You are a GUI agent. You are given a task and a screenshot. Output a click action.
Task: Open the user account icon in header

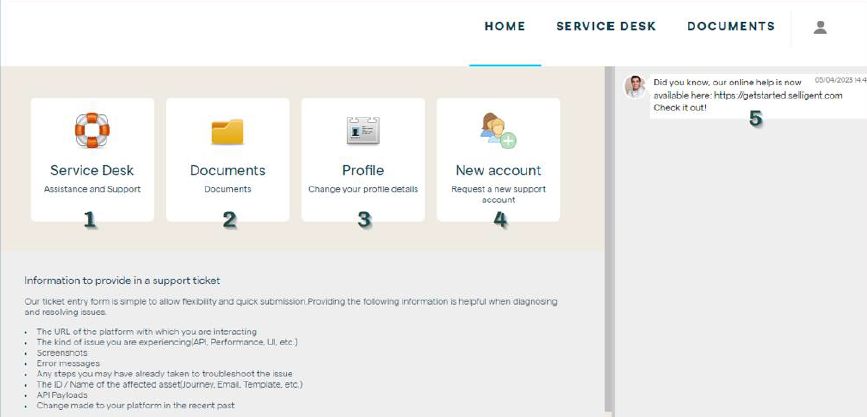820,27
